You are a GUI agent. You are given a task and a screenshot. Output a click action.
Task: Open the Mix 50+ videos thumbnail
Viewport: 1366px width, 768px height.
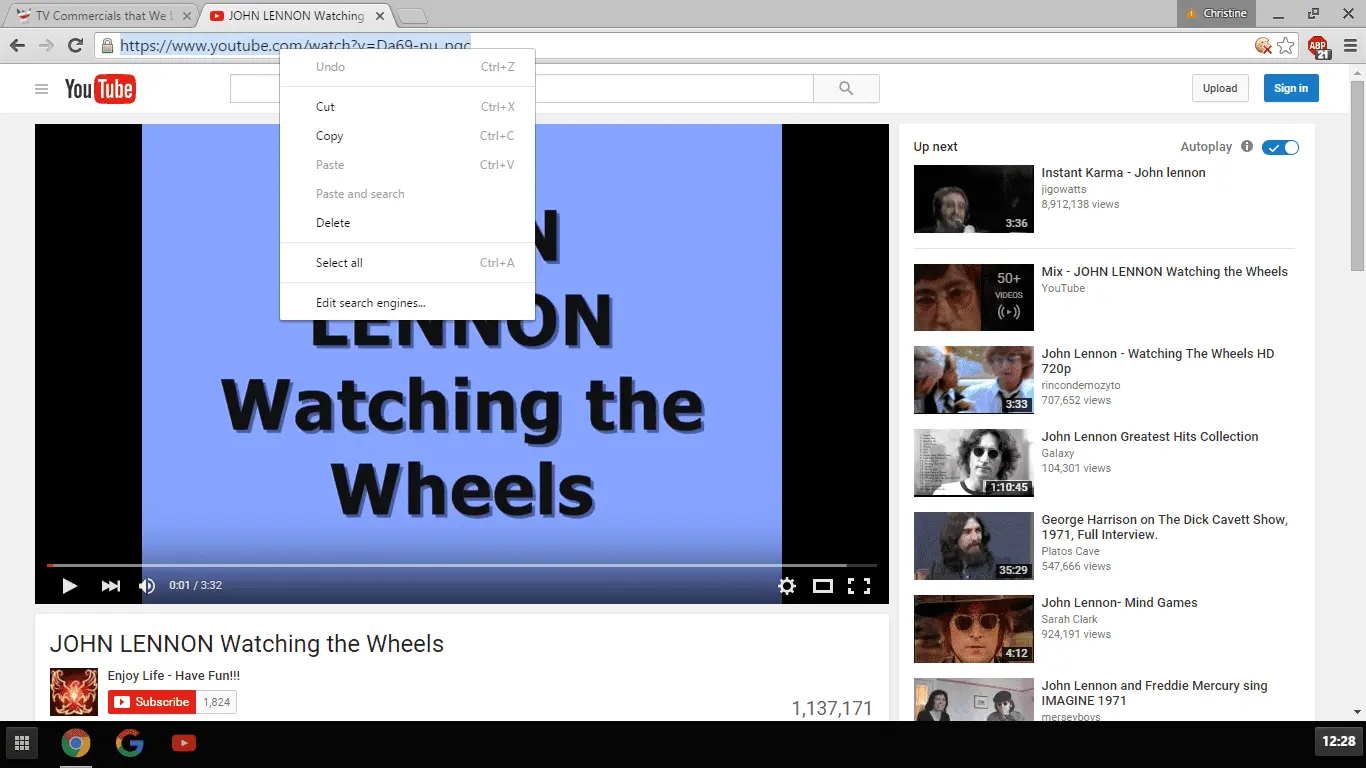tap(974, 297)
